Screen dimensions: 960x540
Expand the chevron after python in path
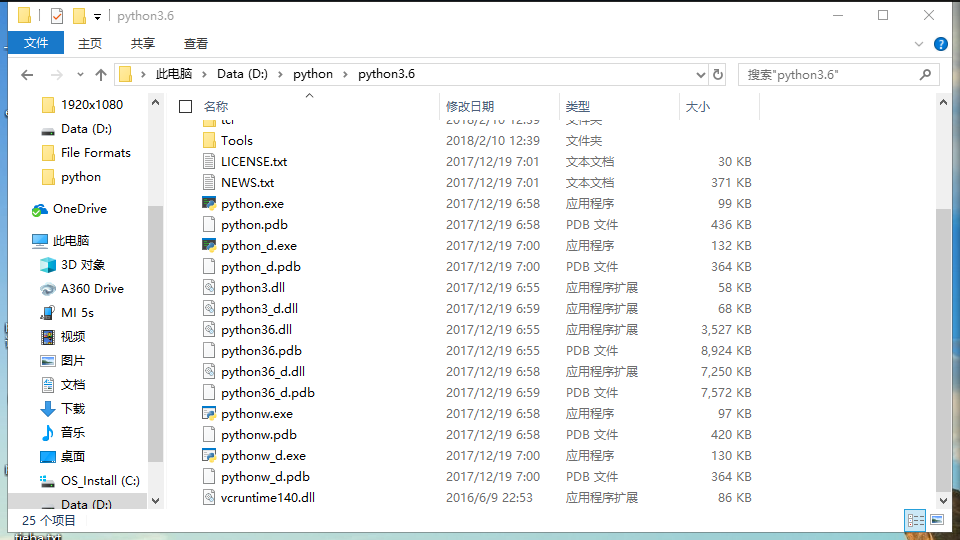pyautogui.click(x=345, y=74)
